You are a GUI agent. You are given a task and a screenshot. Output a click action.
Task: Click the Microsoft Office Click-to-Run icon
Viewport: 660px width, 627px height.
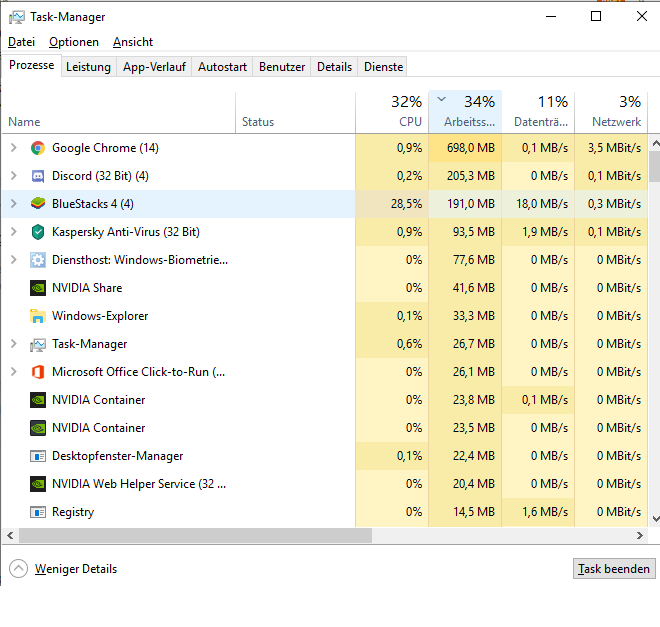(38, 372)
